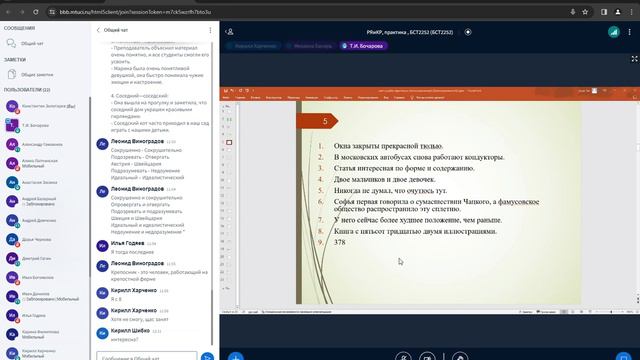Open the browser side panel
Viewport: 640px width, 360px height.
click(604, 12)
